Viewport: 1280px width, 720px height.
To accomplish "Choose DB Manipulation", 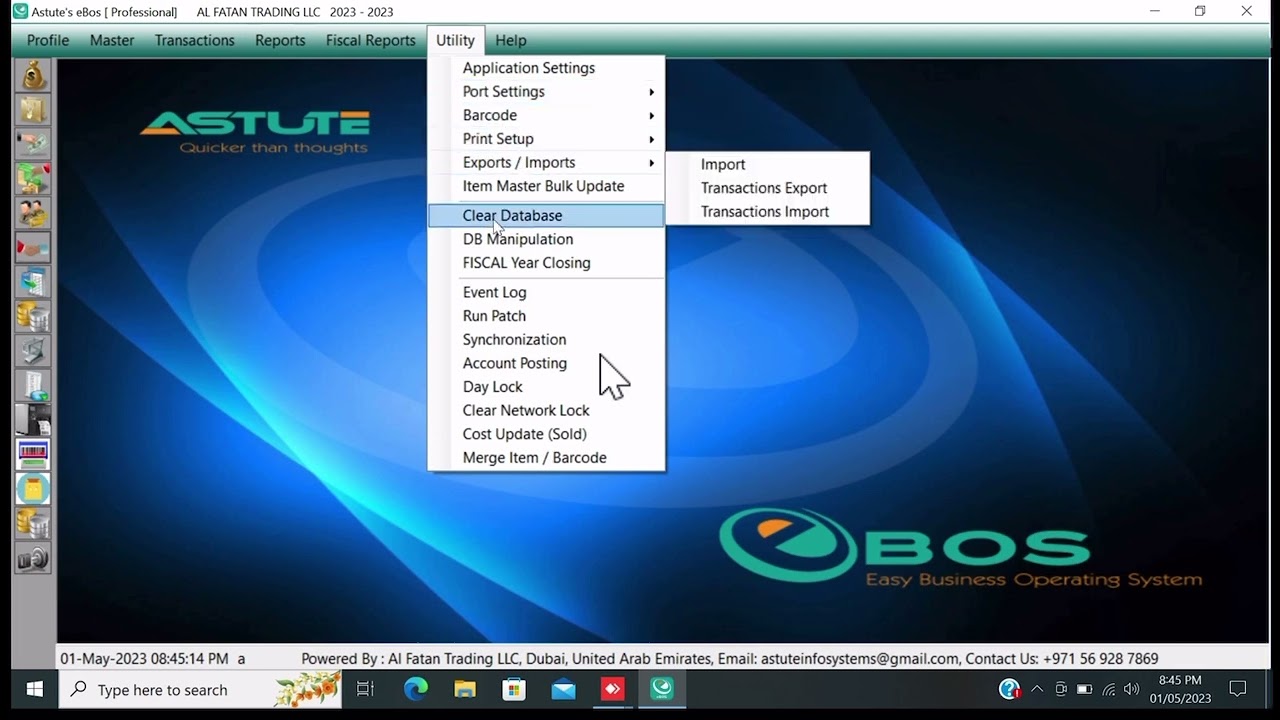I will pyautogui.click(x=546, y=239).
